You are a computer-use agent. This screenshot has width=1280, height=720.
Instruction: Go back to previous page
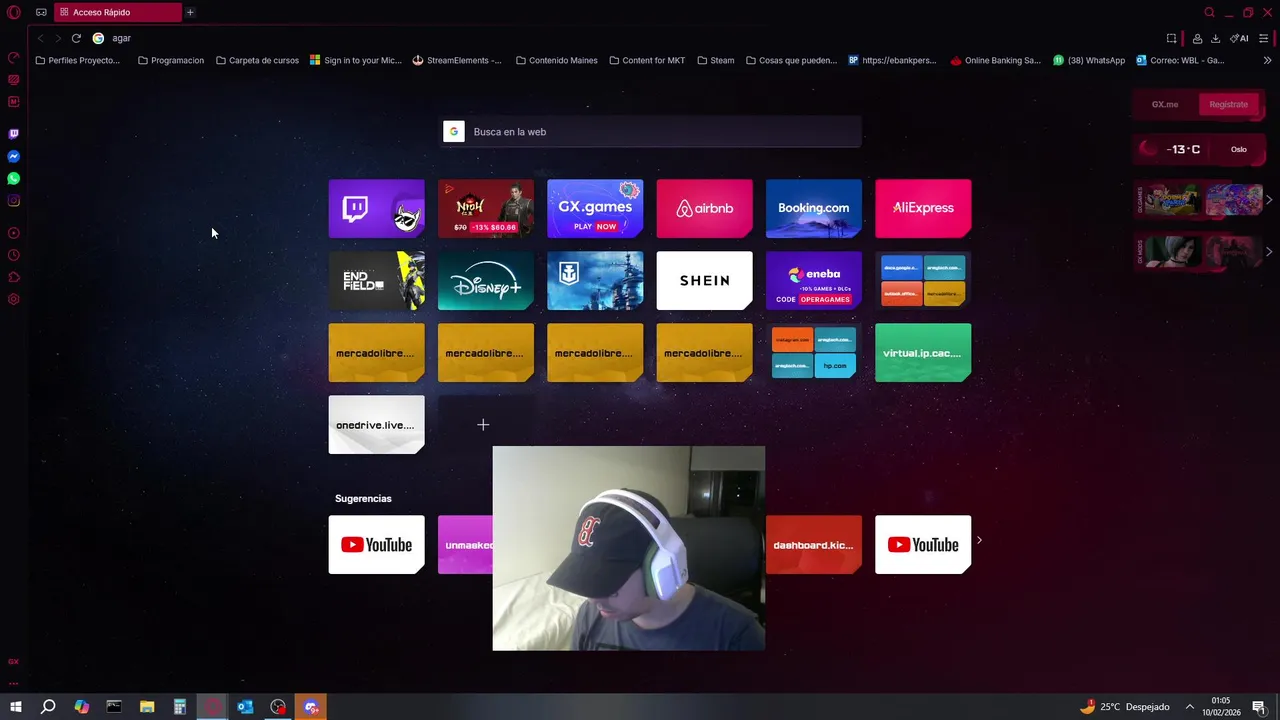(x=40, y=38)
